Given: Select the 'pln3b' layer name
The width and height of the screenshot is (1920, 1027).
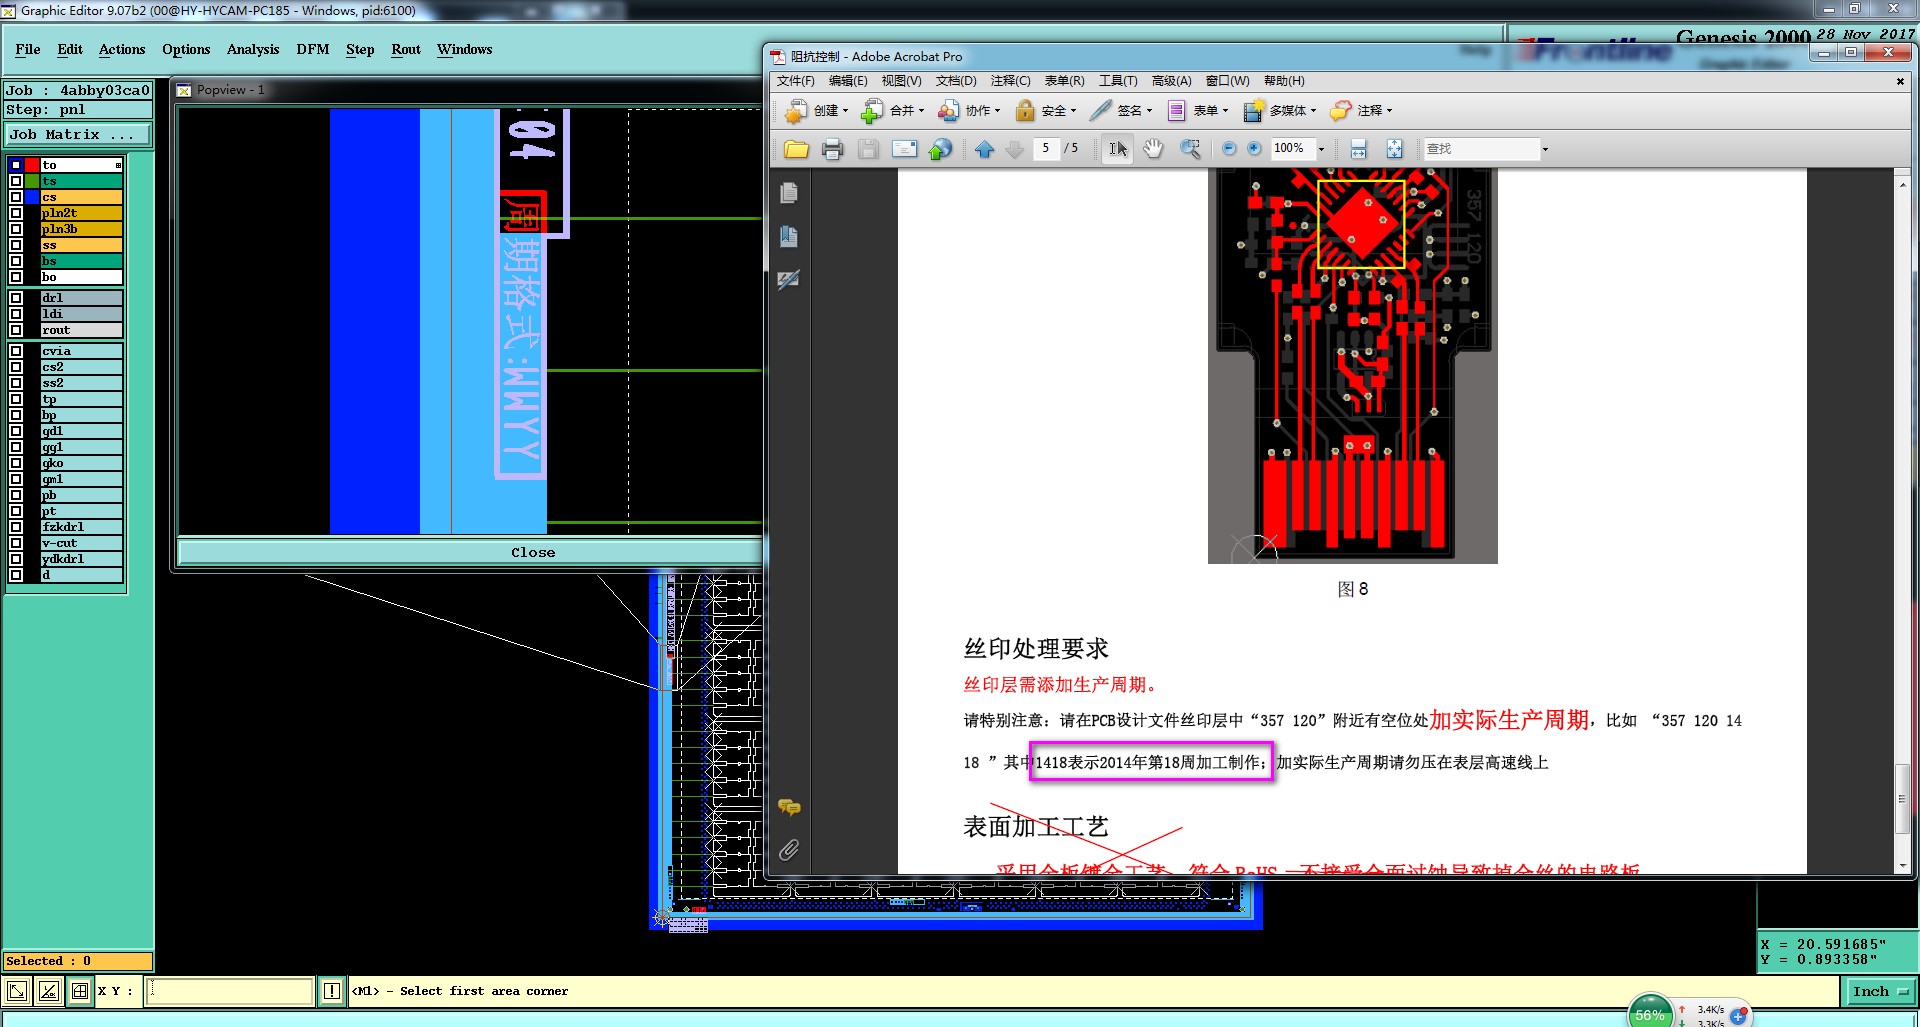Looking at the screenshot, I should click(x=81, y=229).
